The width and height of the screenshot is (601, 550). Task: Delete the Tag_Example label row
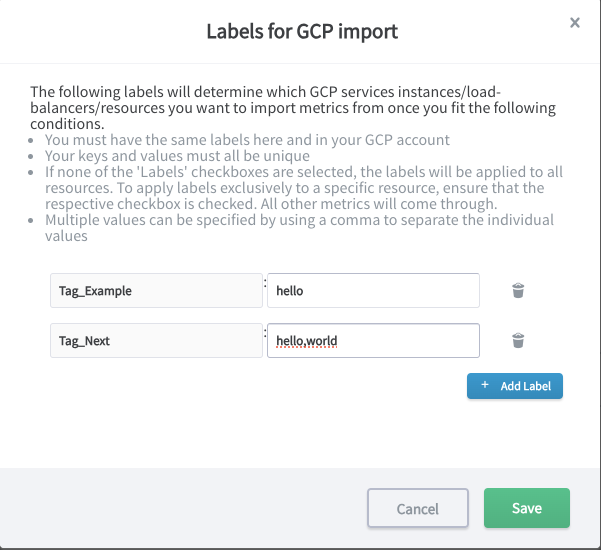tap(518, 291)
